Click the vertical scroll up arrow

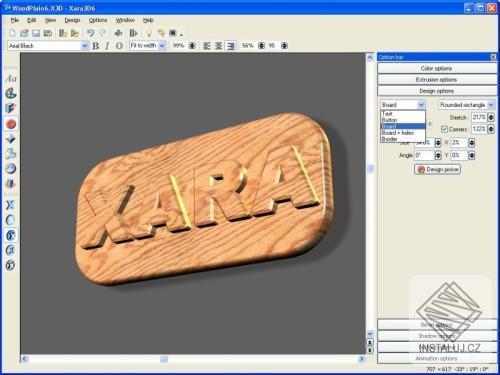click(x=370, y=58)
